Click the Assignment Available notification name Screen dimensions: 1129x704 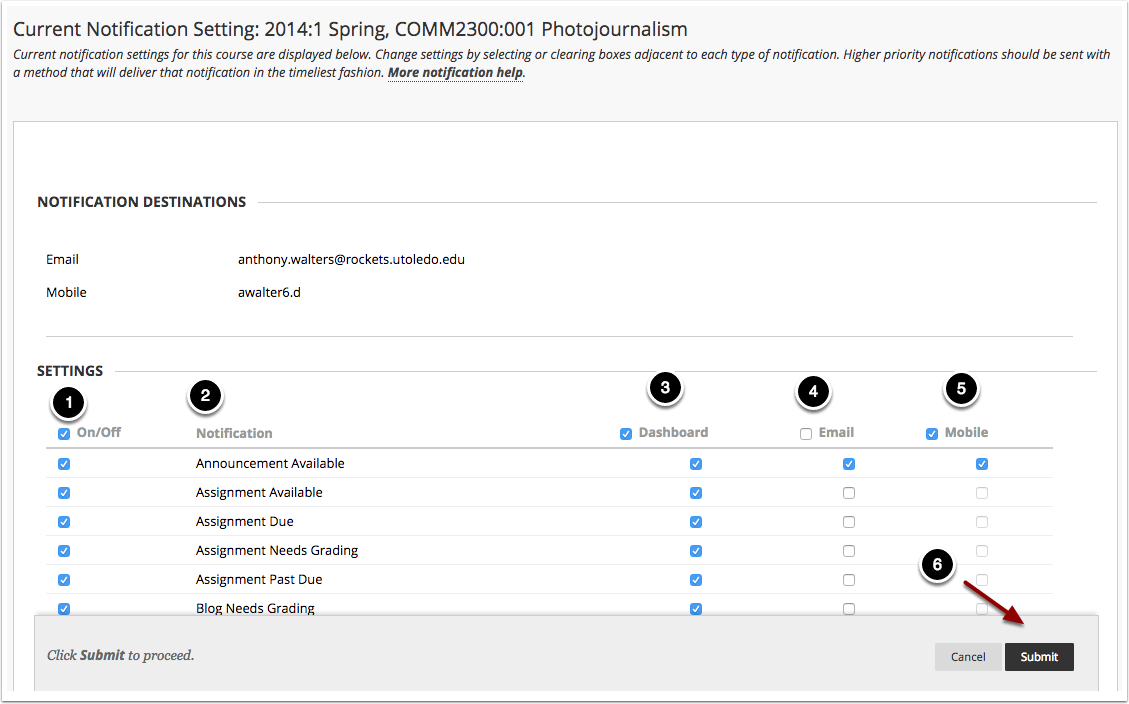point(259,492)
